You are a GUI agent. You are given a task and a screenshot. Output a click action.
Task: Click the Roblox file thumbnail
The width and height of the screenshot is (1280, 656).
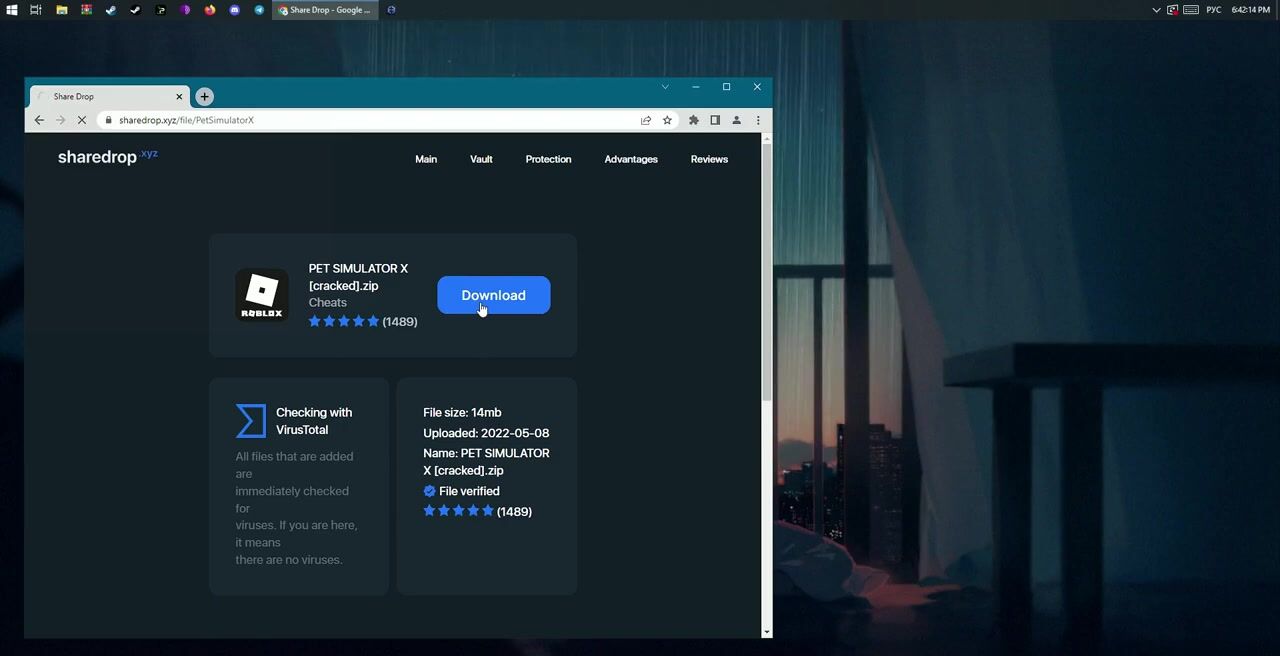click(262, 295)
